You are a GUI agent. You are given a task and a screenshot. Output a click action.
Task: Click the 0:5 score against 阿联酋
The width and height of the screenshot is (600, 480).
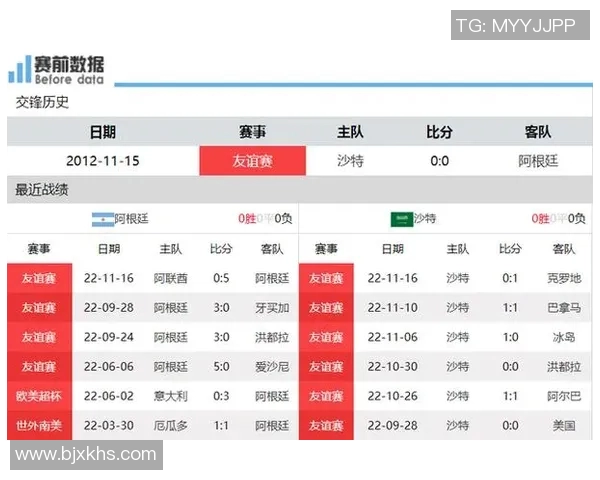click(221, 278)
